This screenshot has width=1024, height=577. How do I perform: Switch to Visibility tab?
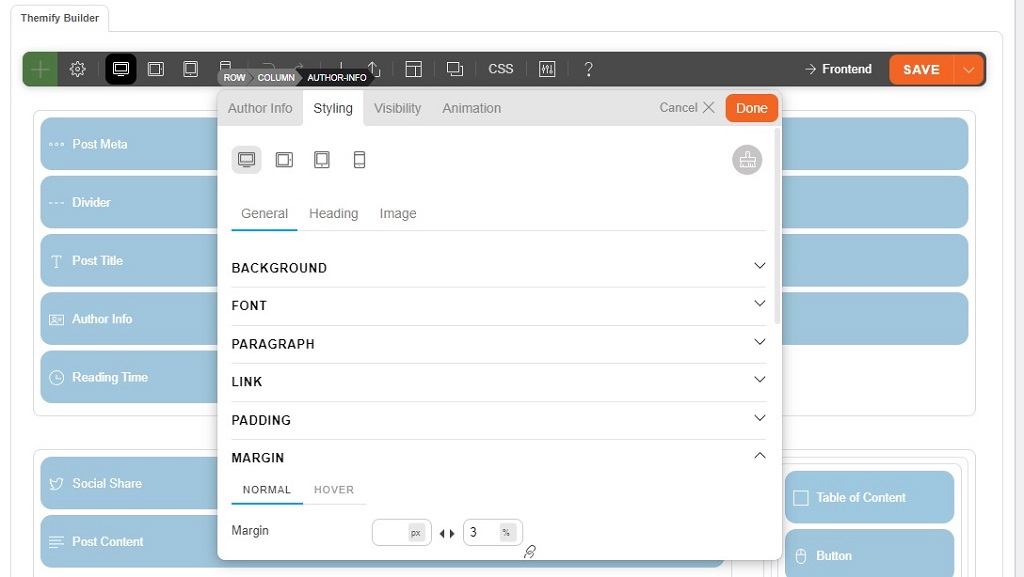point(397,108)
